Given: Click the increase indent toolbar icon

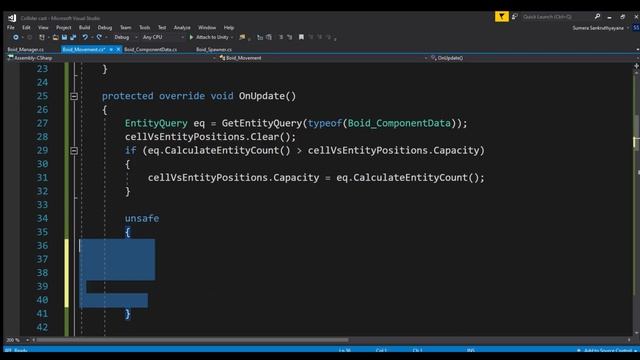Looking at the screenshot, I should tap(269, 37).
